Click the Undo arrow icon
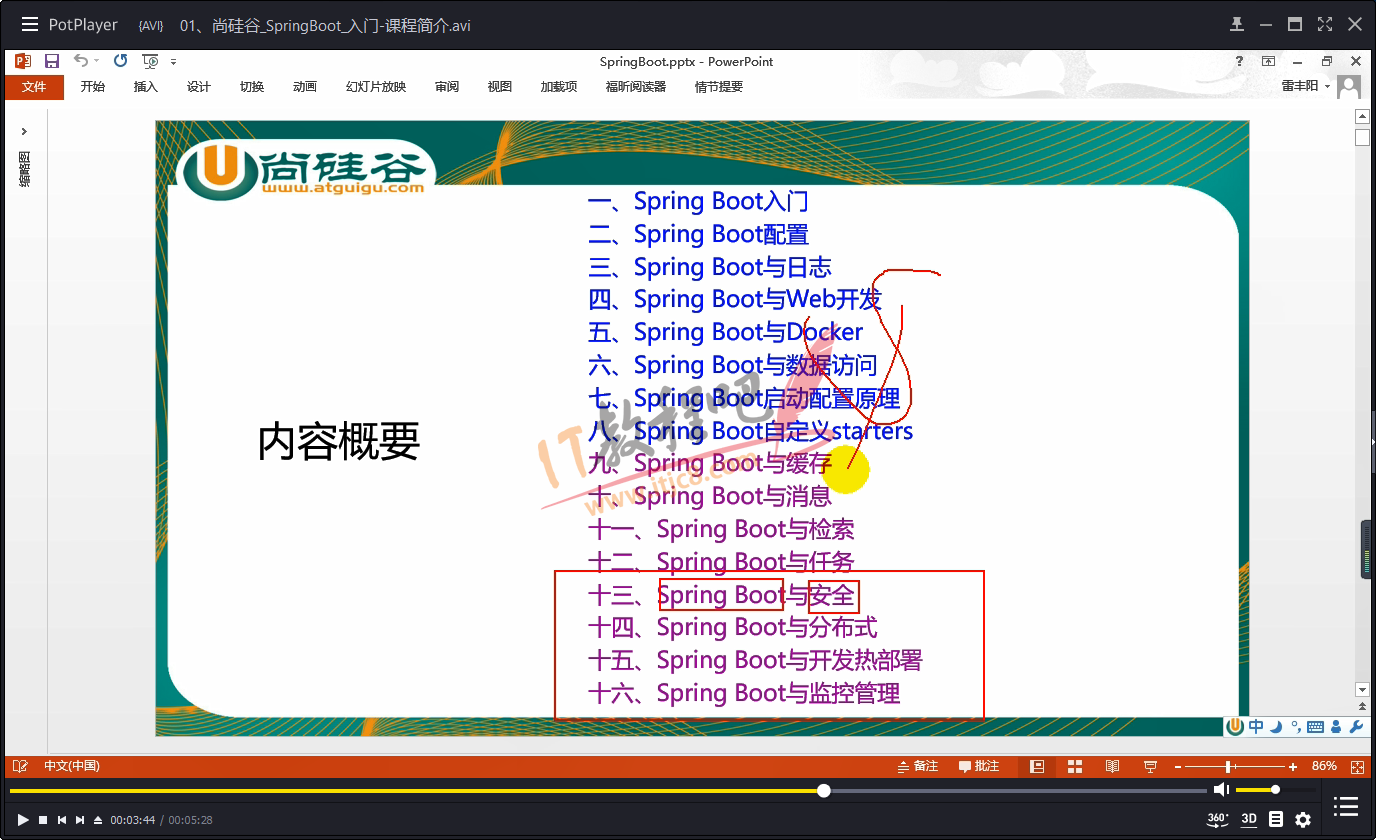 tap(81, 61)
